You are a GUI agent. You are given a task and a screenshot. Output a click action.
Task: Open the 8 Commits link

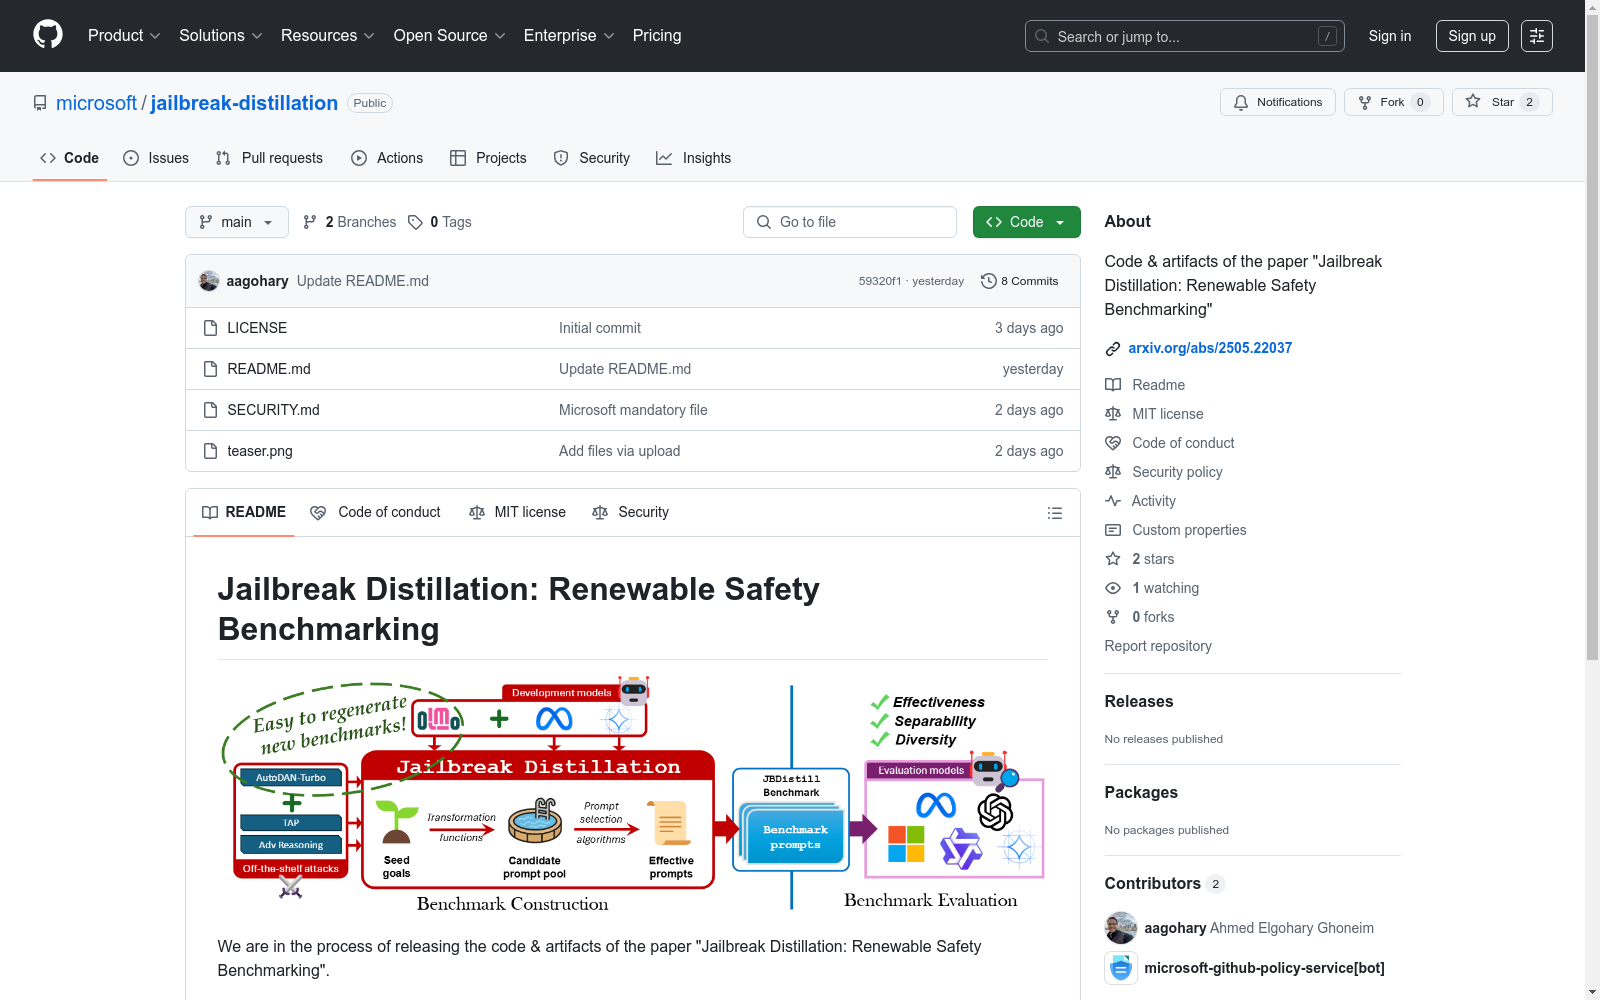point(1020,281)
